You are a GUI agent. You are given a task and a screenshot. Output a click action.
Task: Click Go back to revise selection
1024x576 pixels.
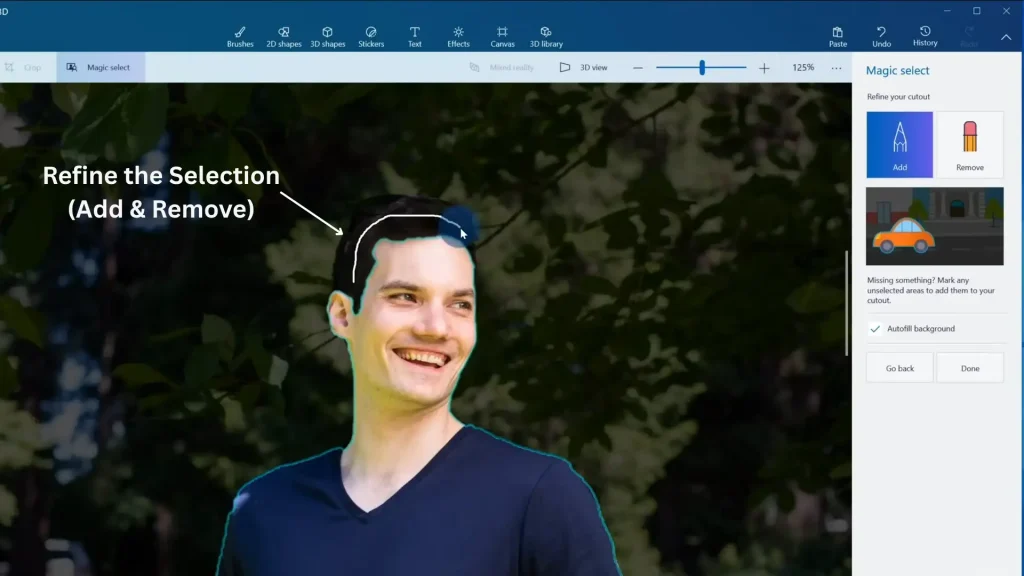point(899,367)
